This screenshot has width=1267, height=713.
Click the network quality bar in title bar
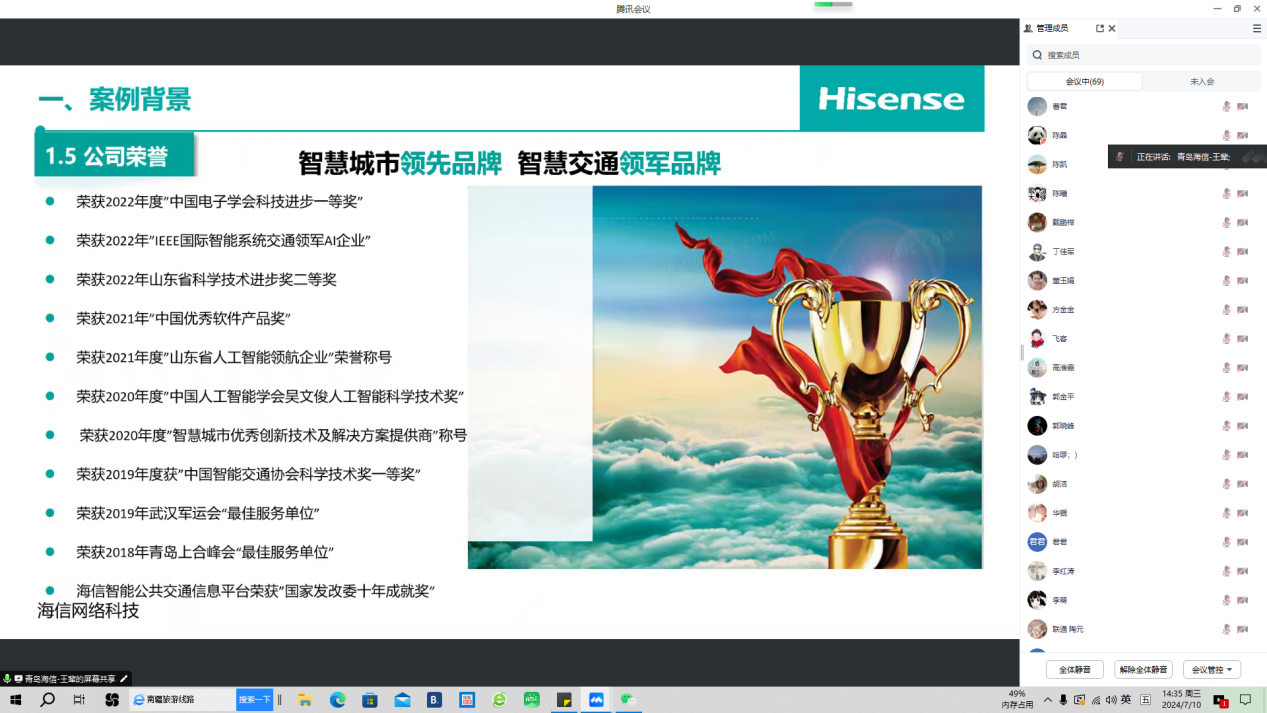coord(832,5)
